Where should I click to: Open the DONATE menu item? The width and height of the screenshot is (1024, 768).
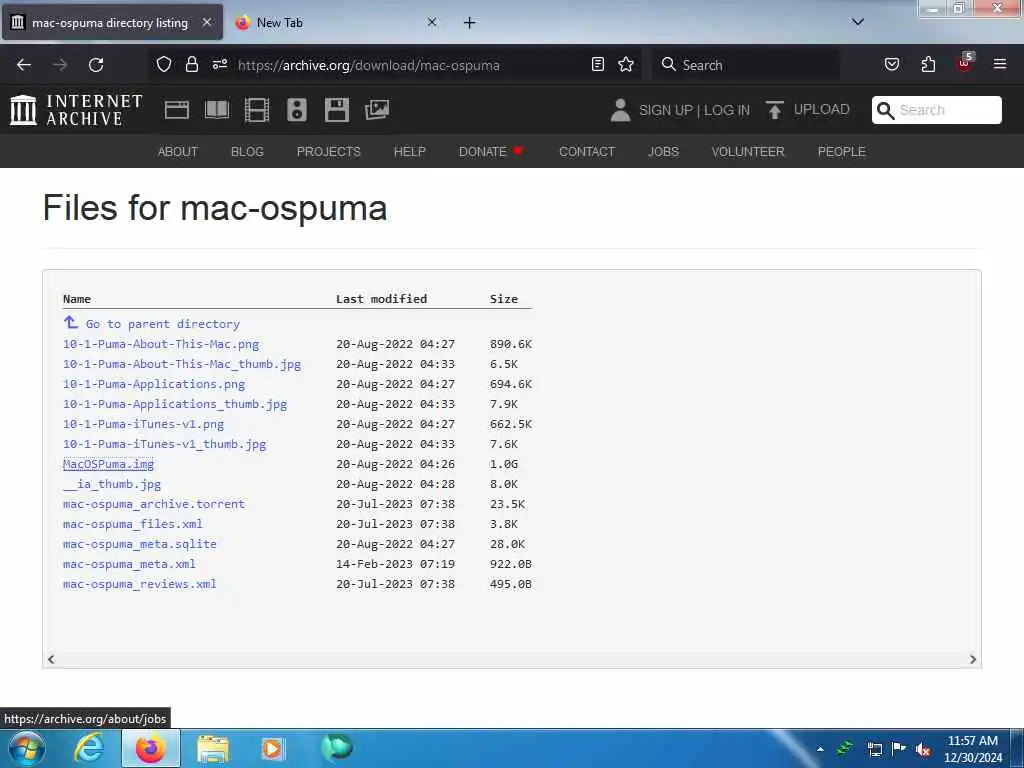click(491, 152)
